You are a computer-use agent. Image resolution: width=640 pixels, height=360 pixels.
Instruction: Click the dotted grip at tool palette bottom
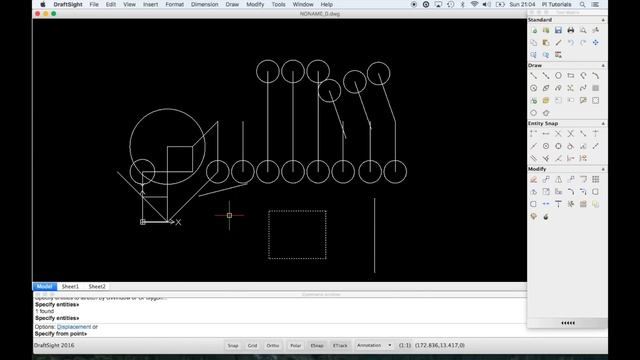pos(568,323)
